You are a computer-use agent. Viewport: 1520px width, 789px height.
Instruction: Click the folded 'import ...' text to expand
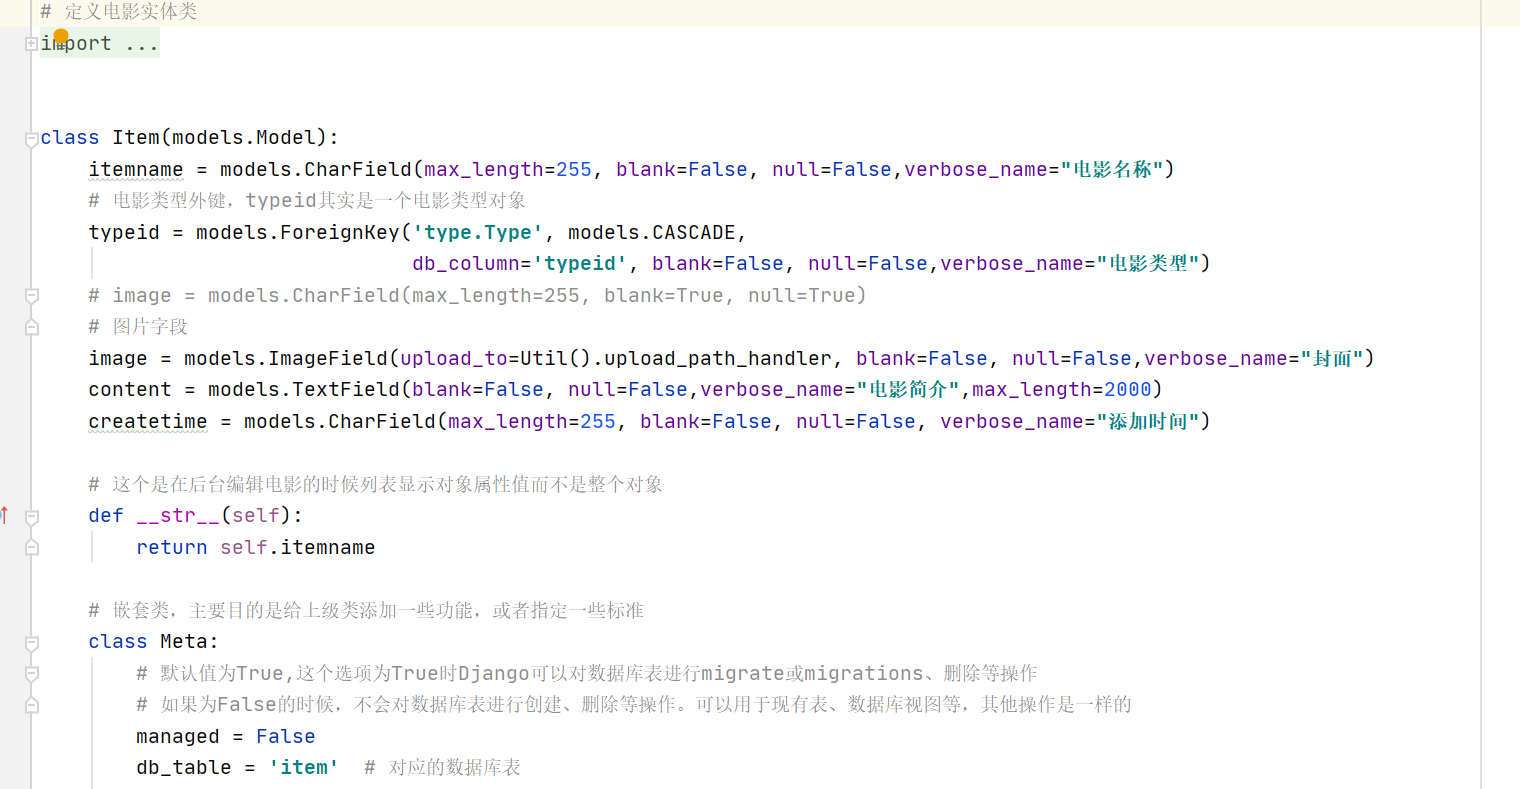(x=100, y=43)
